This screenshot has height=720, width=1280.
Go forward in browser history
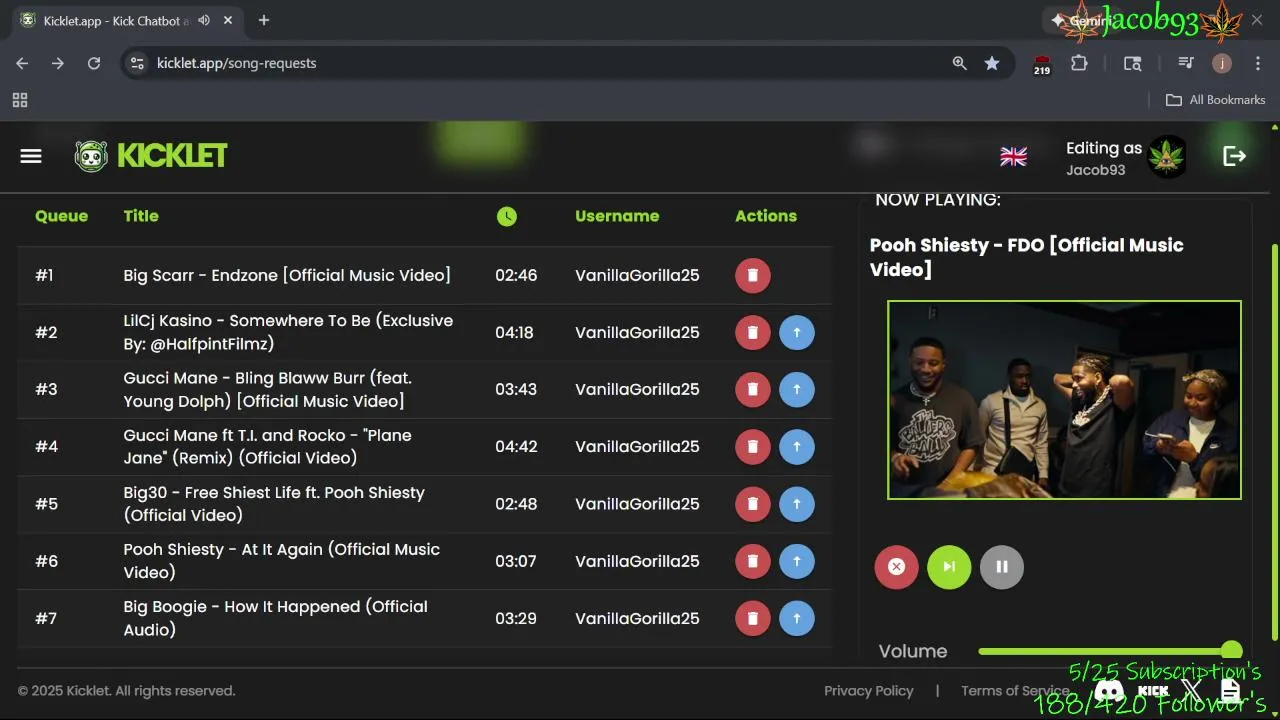[58, 63]
